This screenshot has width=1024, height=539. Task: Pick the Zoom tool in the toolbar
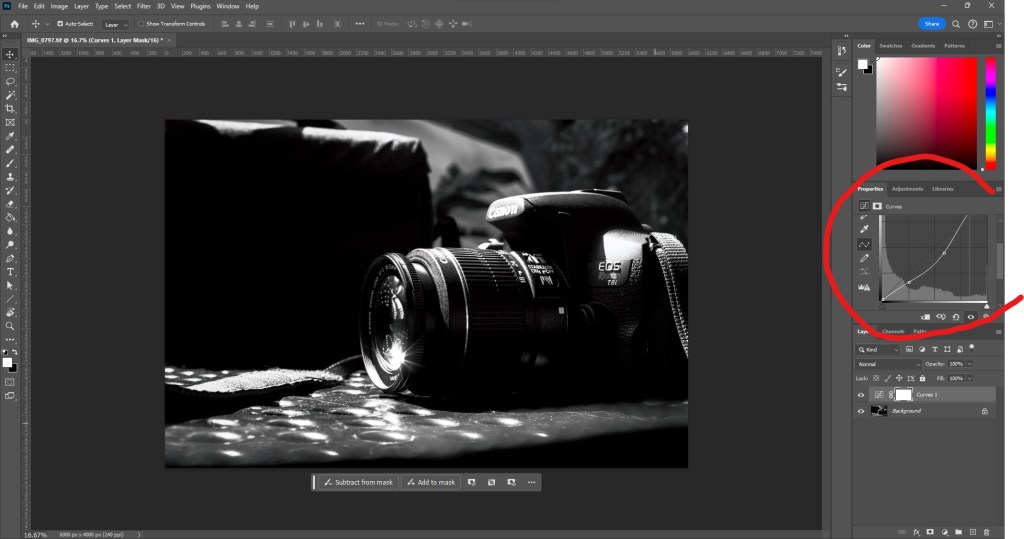pos(10,325)
